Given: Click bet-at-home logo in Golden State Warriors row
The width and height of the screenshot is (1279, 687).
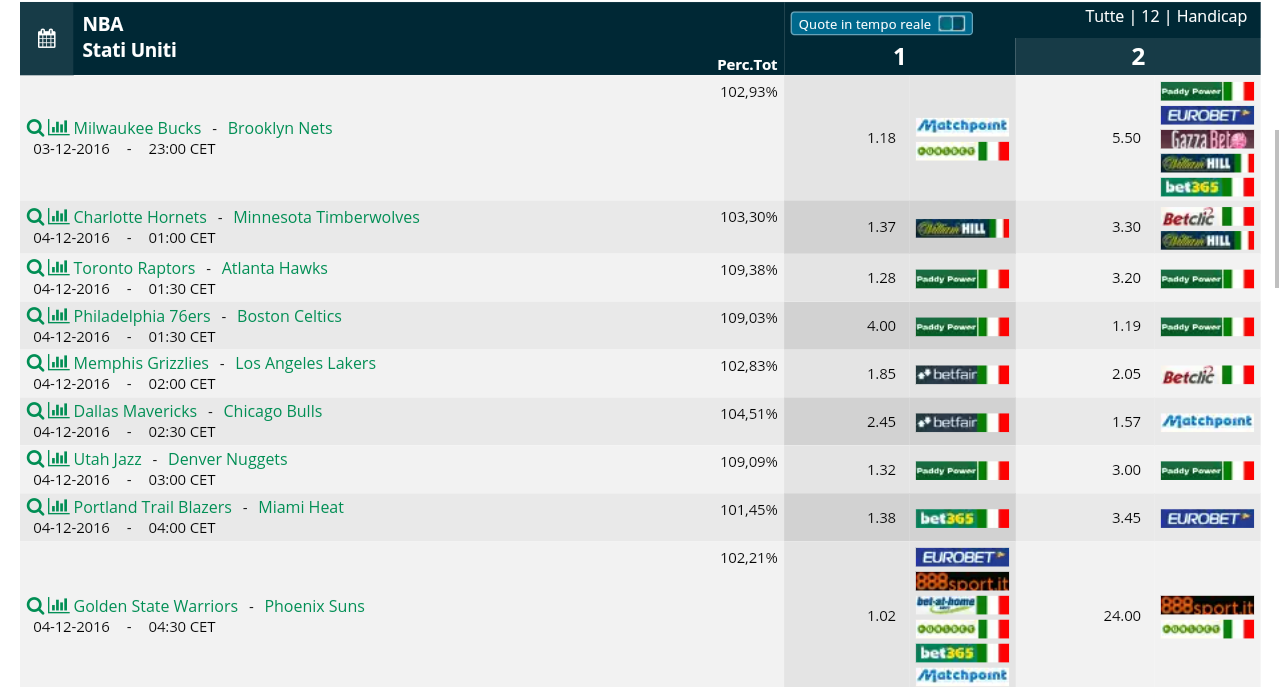Looking at the screenshot, I should click(962, 605).
